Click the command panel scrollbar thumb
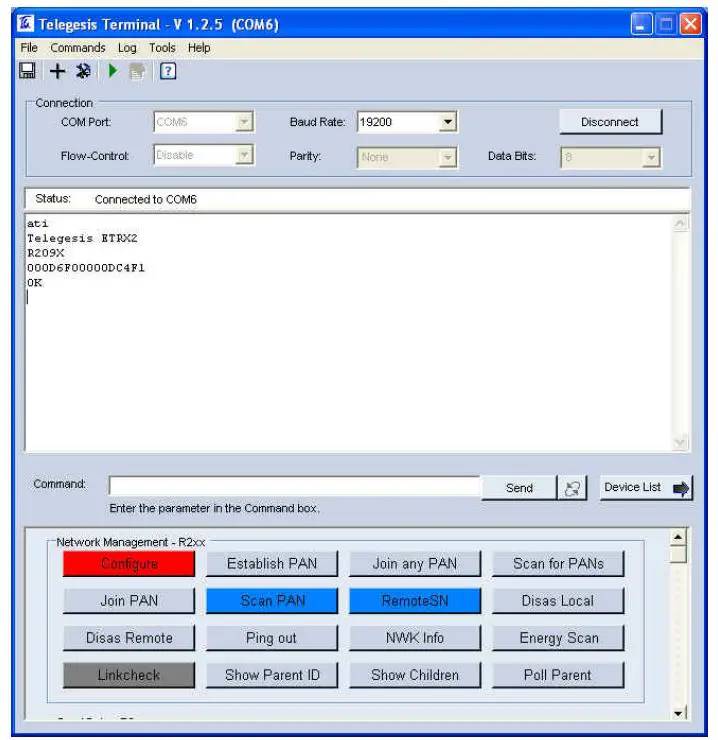 coord(678,555)
